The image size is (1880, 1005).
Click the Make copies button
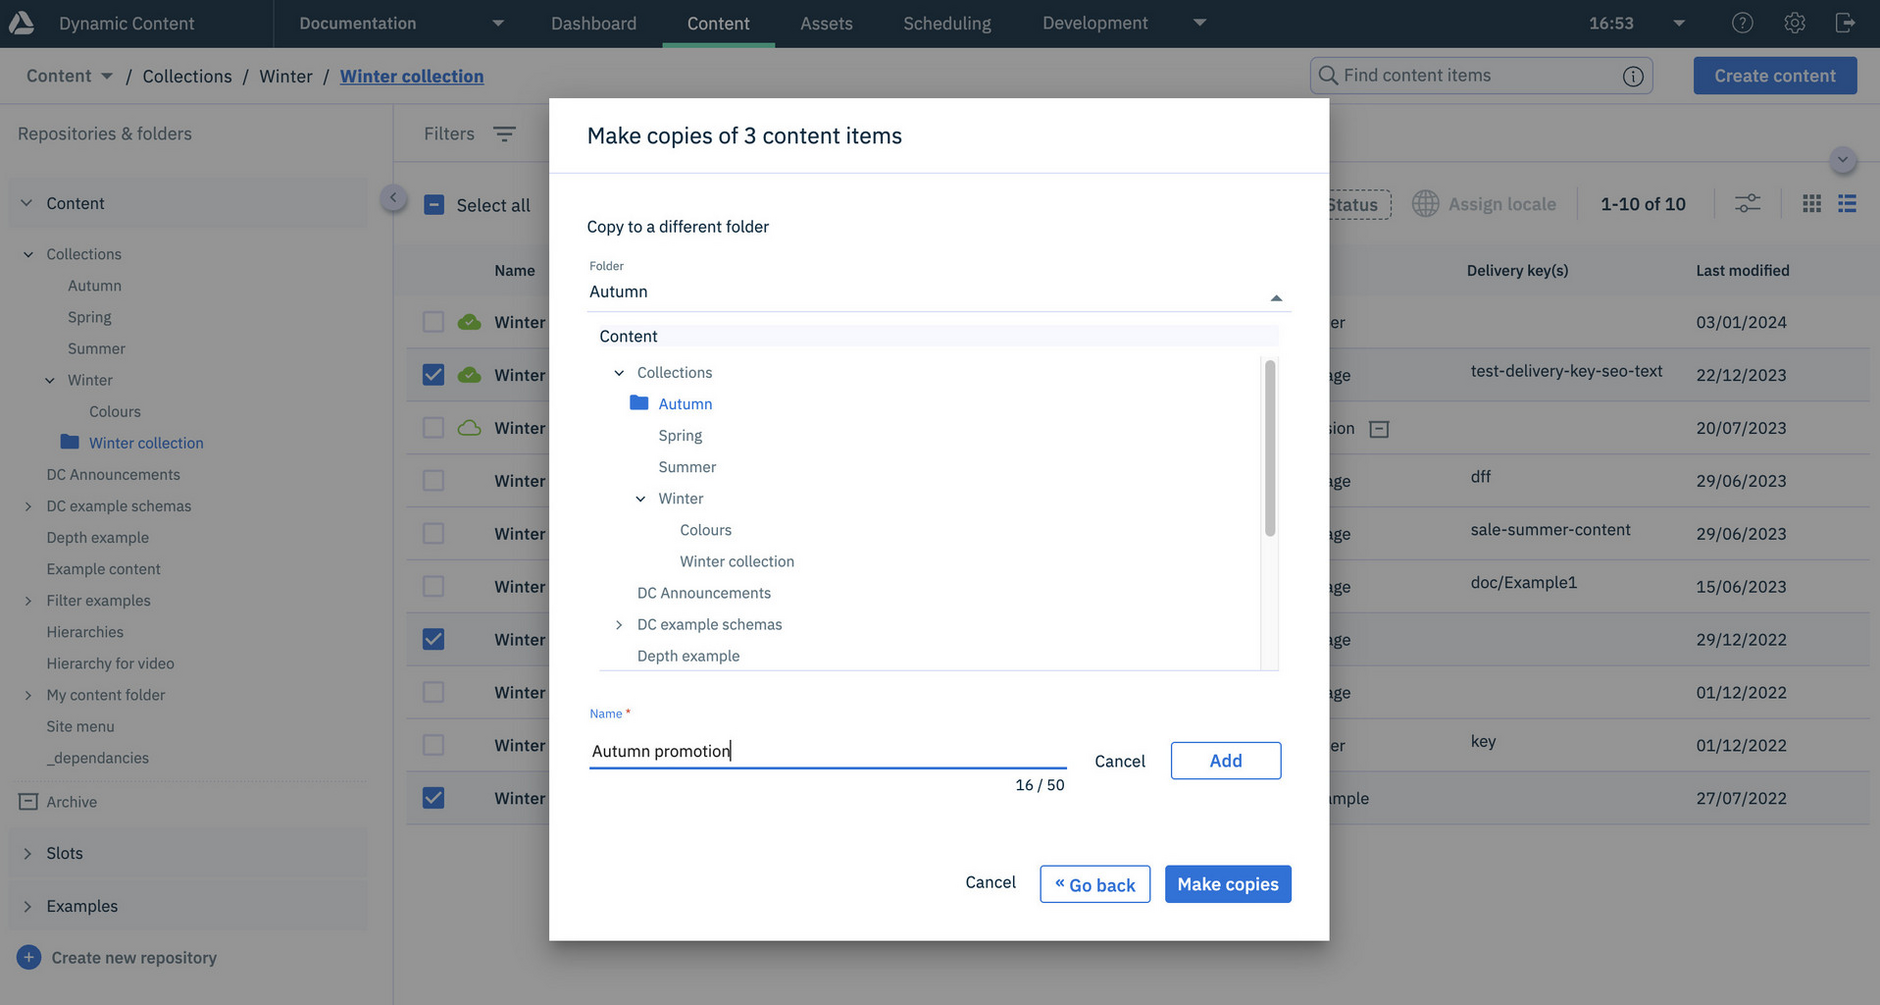[x=1228, y=884]
